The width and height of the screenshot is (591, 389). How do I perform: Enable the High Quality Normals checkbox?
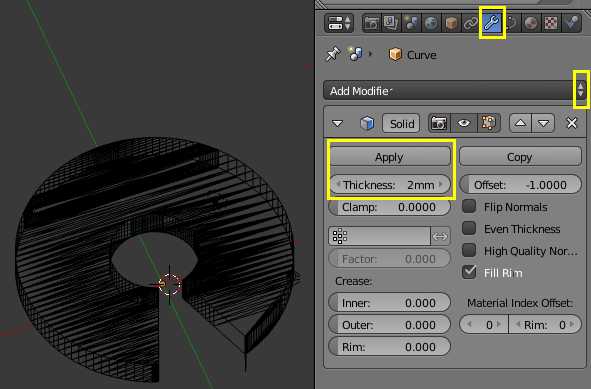coord(469,250)
